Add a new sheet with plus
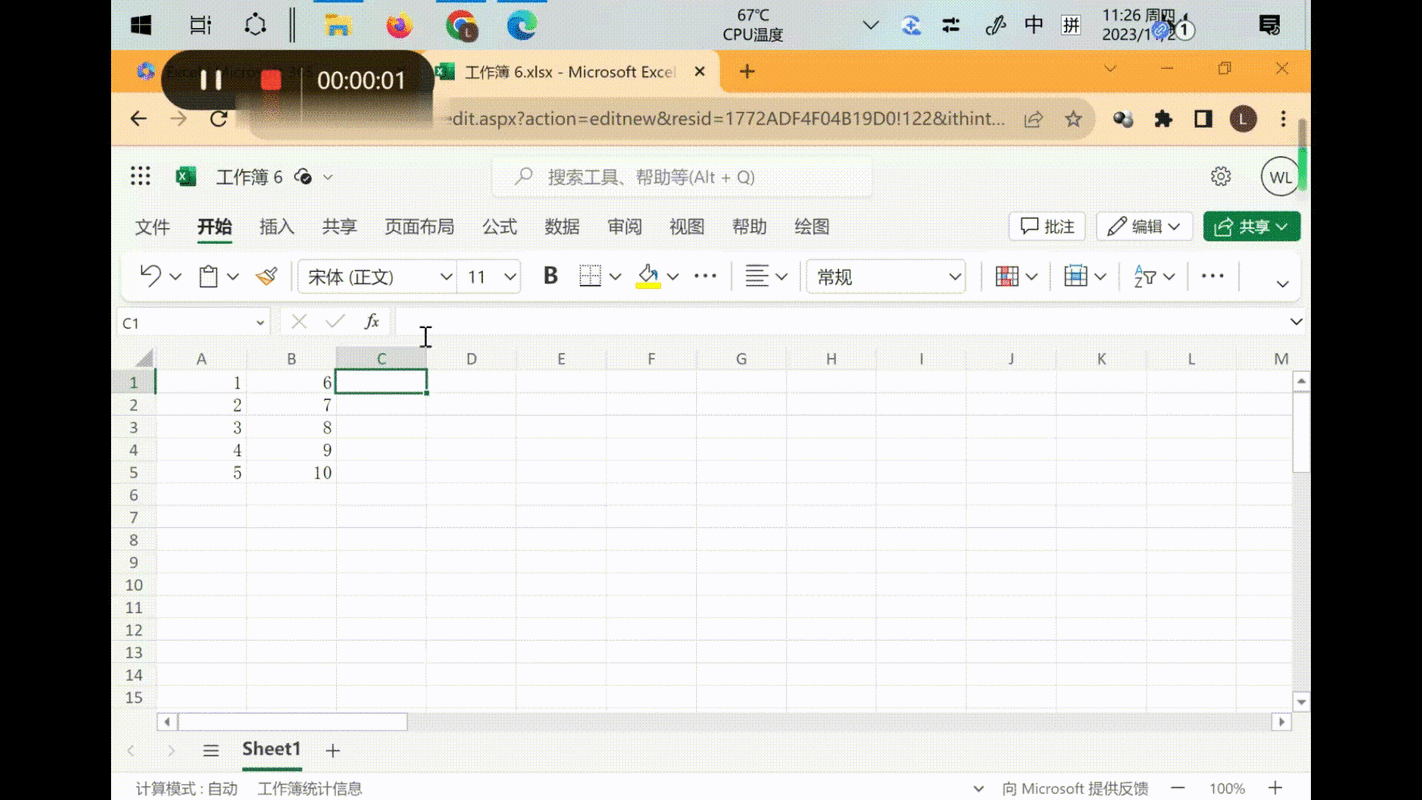This screenshot has height=800, width=1422. [333, 750]
